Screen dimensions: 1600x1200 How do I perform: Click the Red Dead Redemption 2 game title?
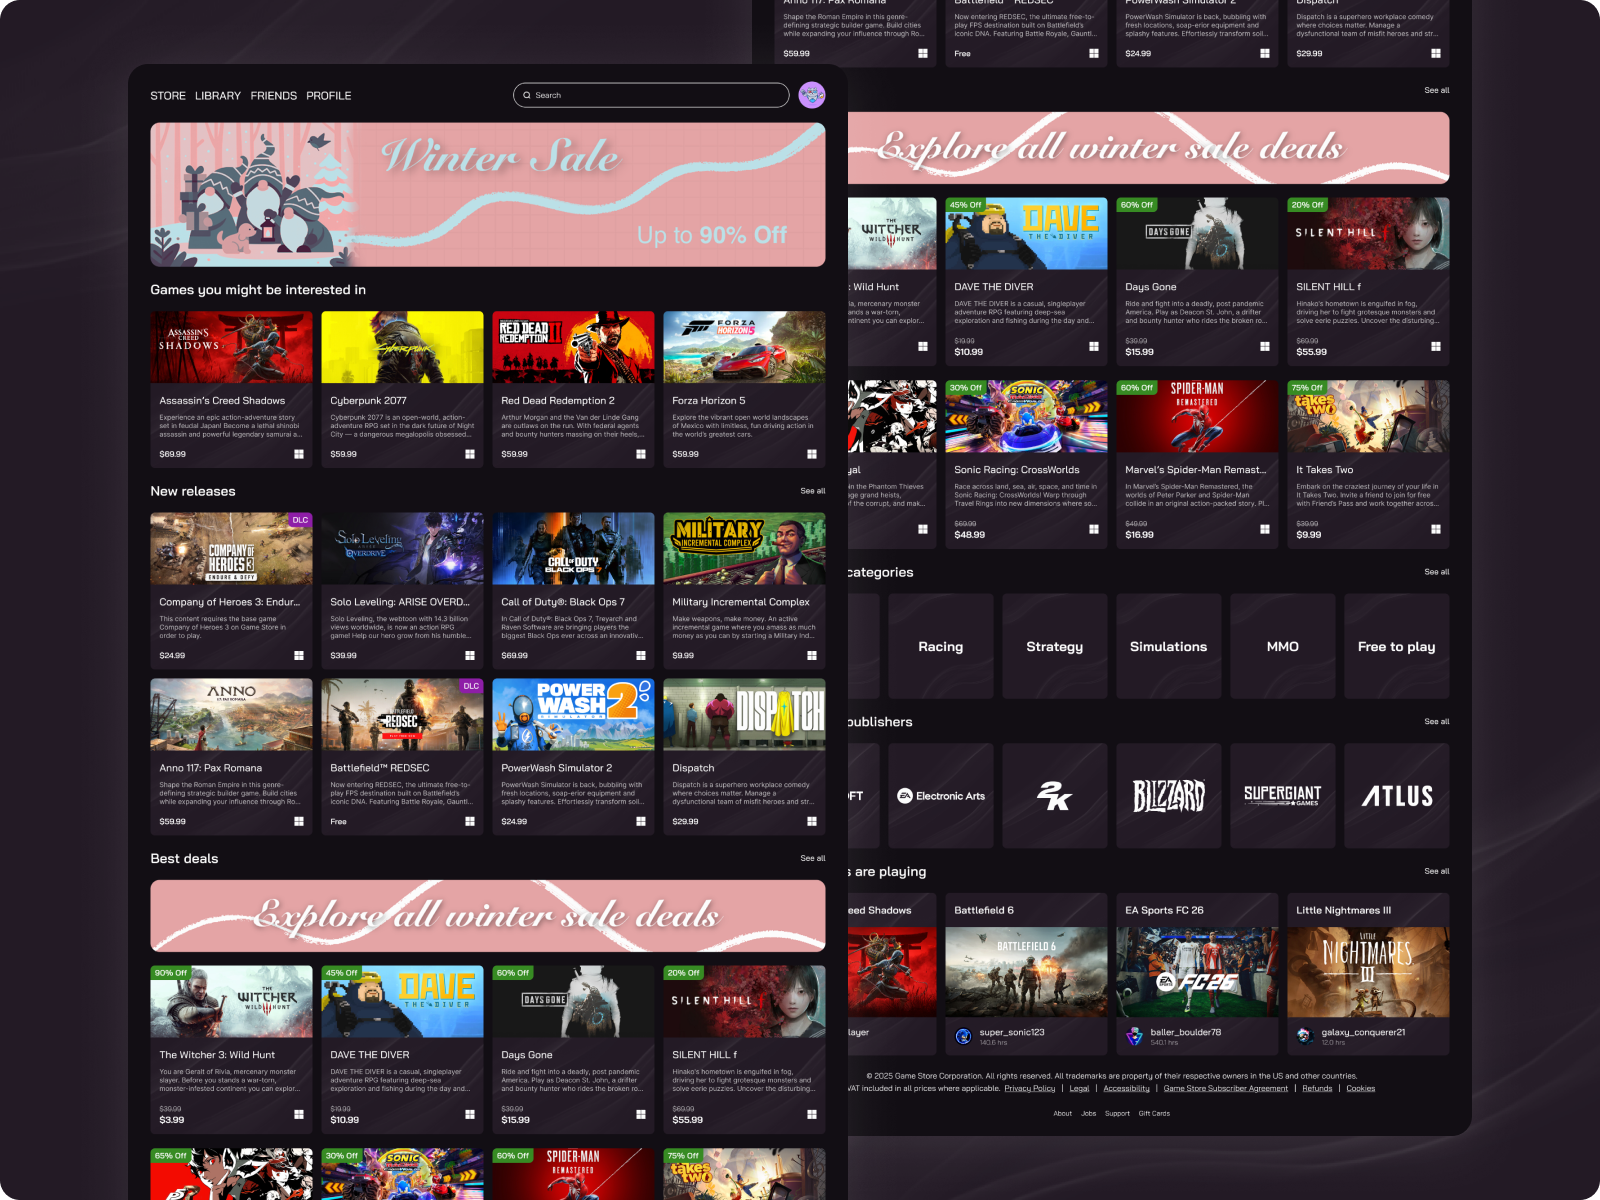558,401
